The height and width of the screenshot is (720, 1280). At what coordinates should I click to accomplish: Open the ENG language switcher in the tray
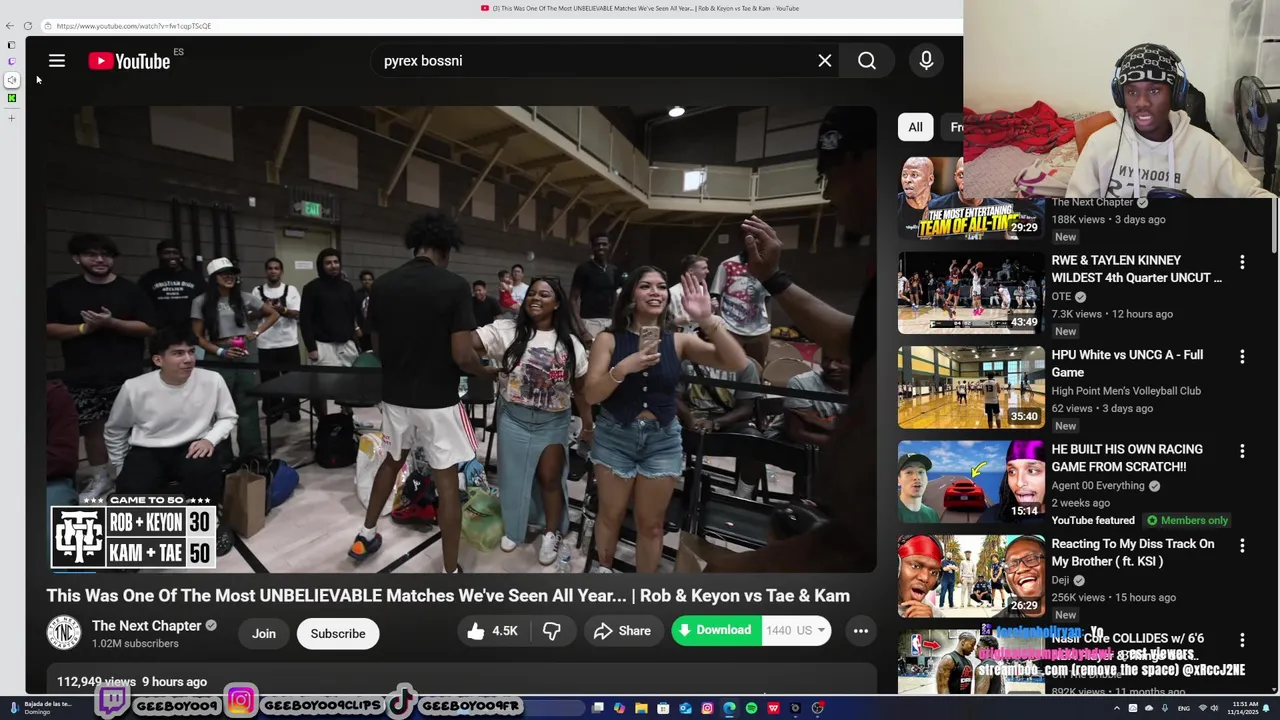coord(1183,708)
